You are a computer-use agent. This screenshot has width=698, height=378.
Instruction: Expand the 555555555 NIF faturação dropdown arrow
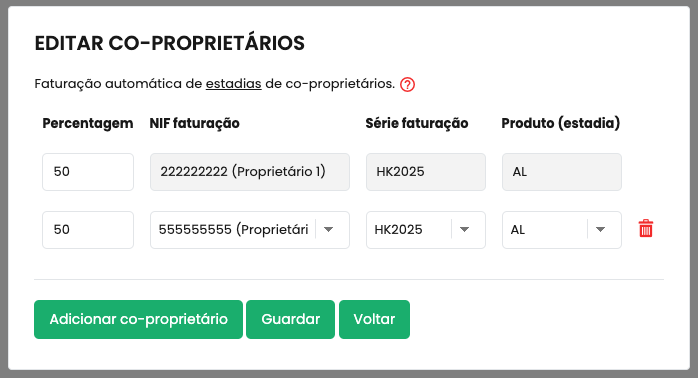[x=329, y=230]
